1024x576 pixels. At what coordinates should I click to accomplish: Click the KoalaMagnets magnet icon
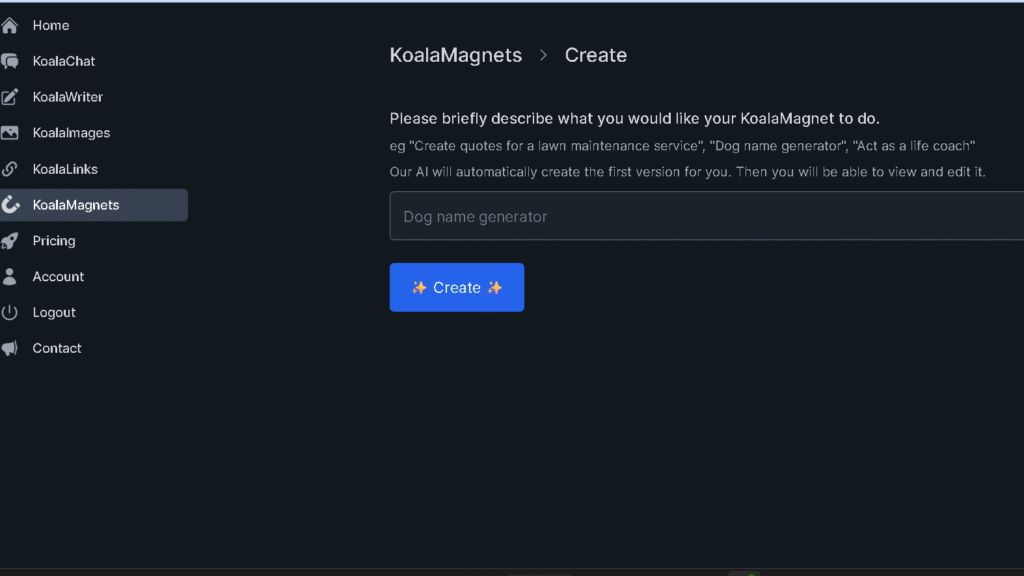click(10, 204)
